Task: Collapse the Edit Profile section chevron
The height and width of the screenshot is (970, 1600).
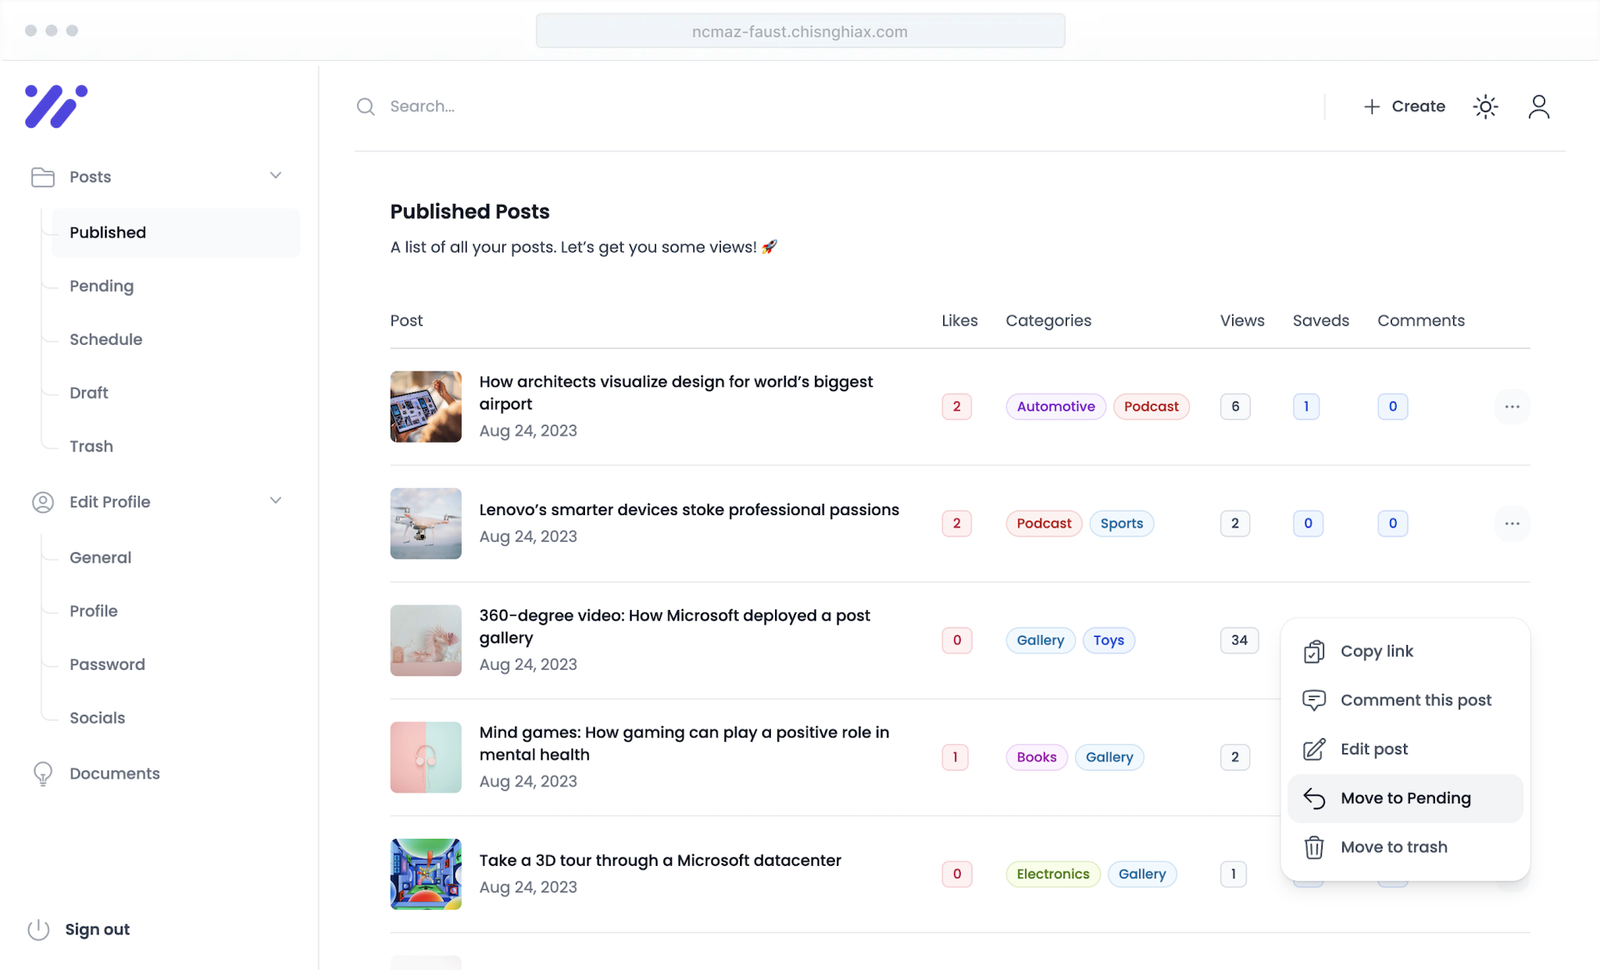Action: click(x=276, y=501)
